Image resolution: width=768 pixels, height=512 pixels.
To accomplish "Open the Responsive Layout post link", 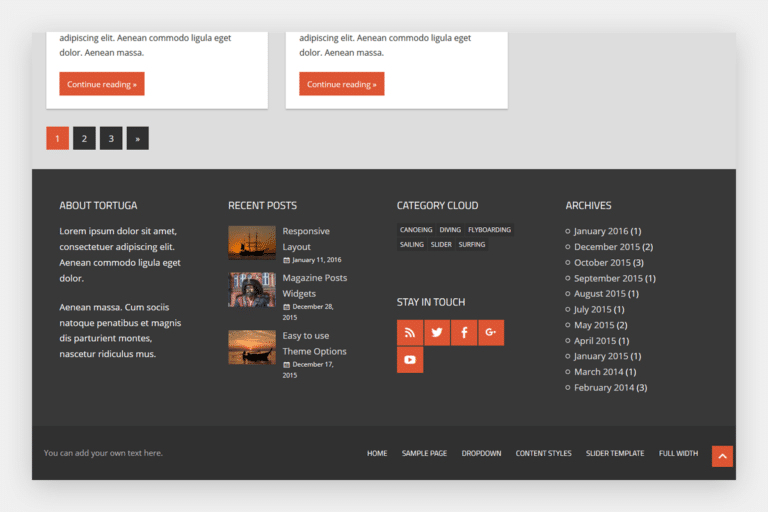I will 306,239.
